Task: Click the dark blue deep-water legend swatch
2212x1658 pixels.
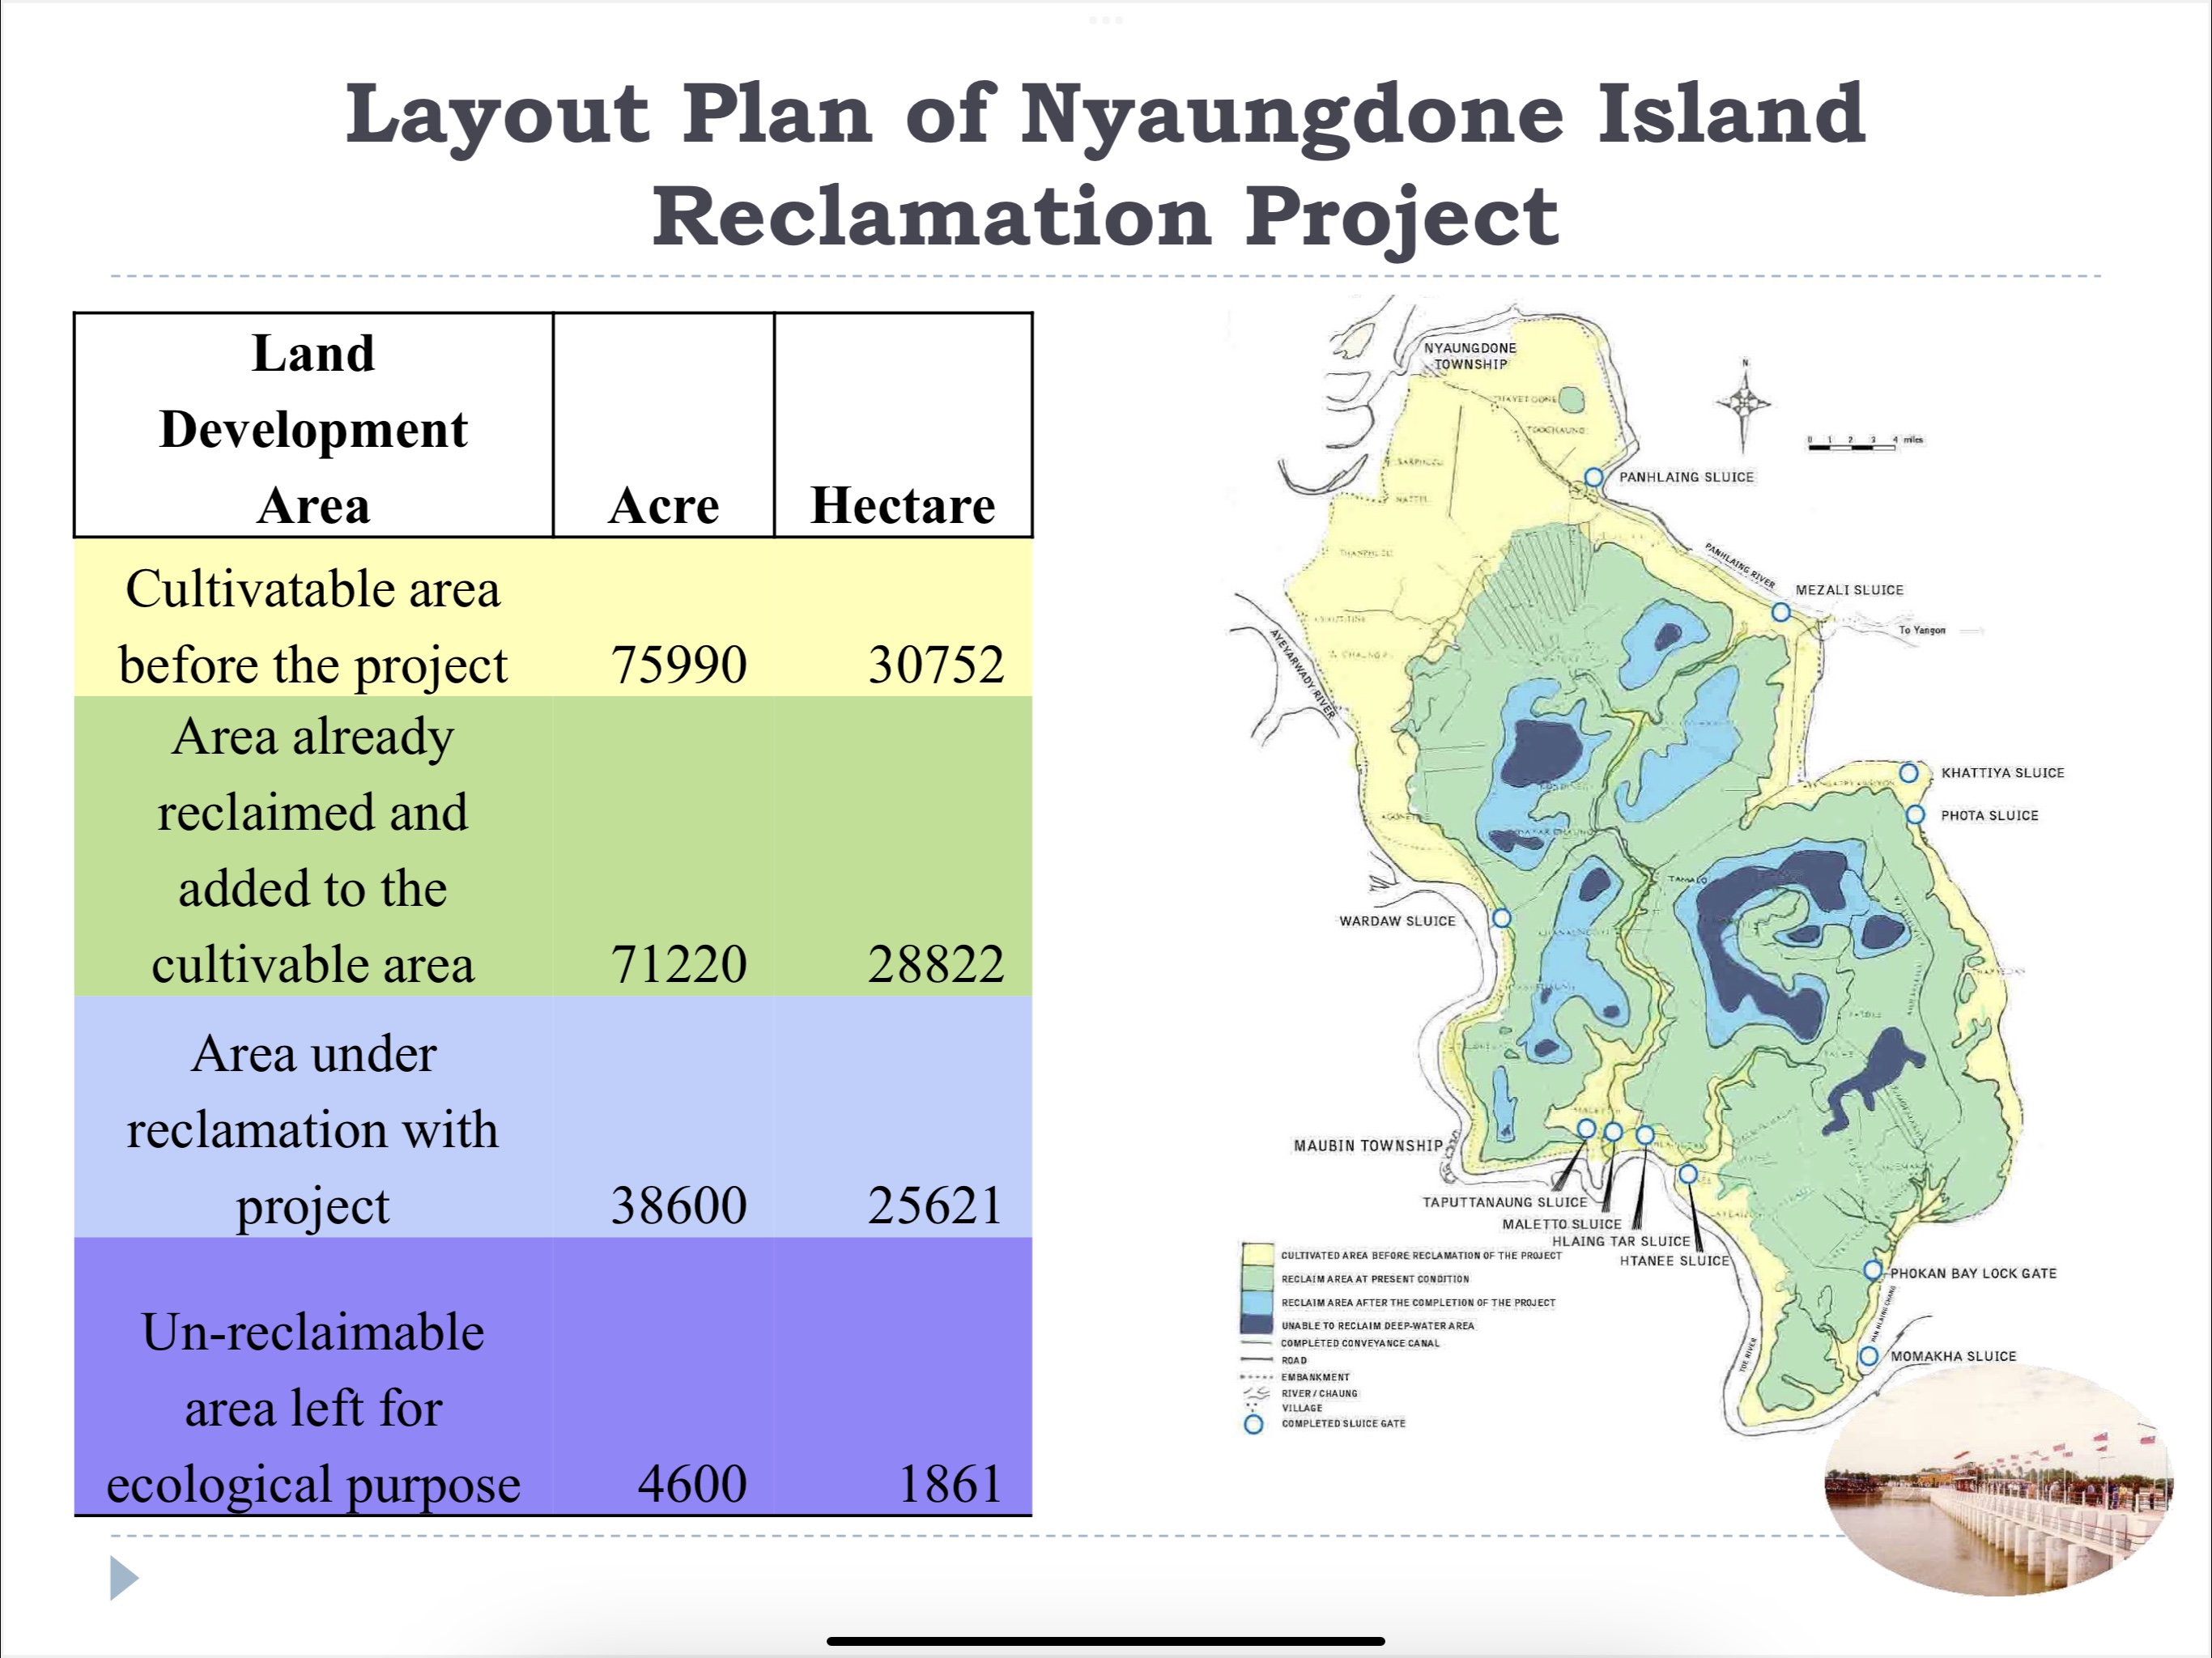Action: click(1257, 1324)
